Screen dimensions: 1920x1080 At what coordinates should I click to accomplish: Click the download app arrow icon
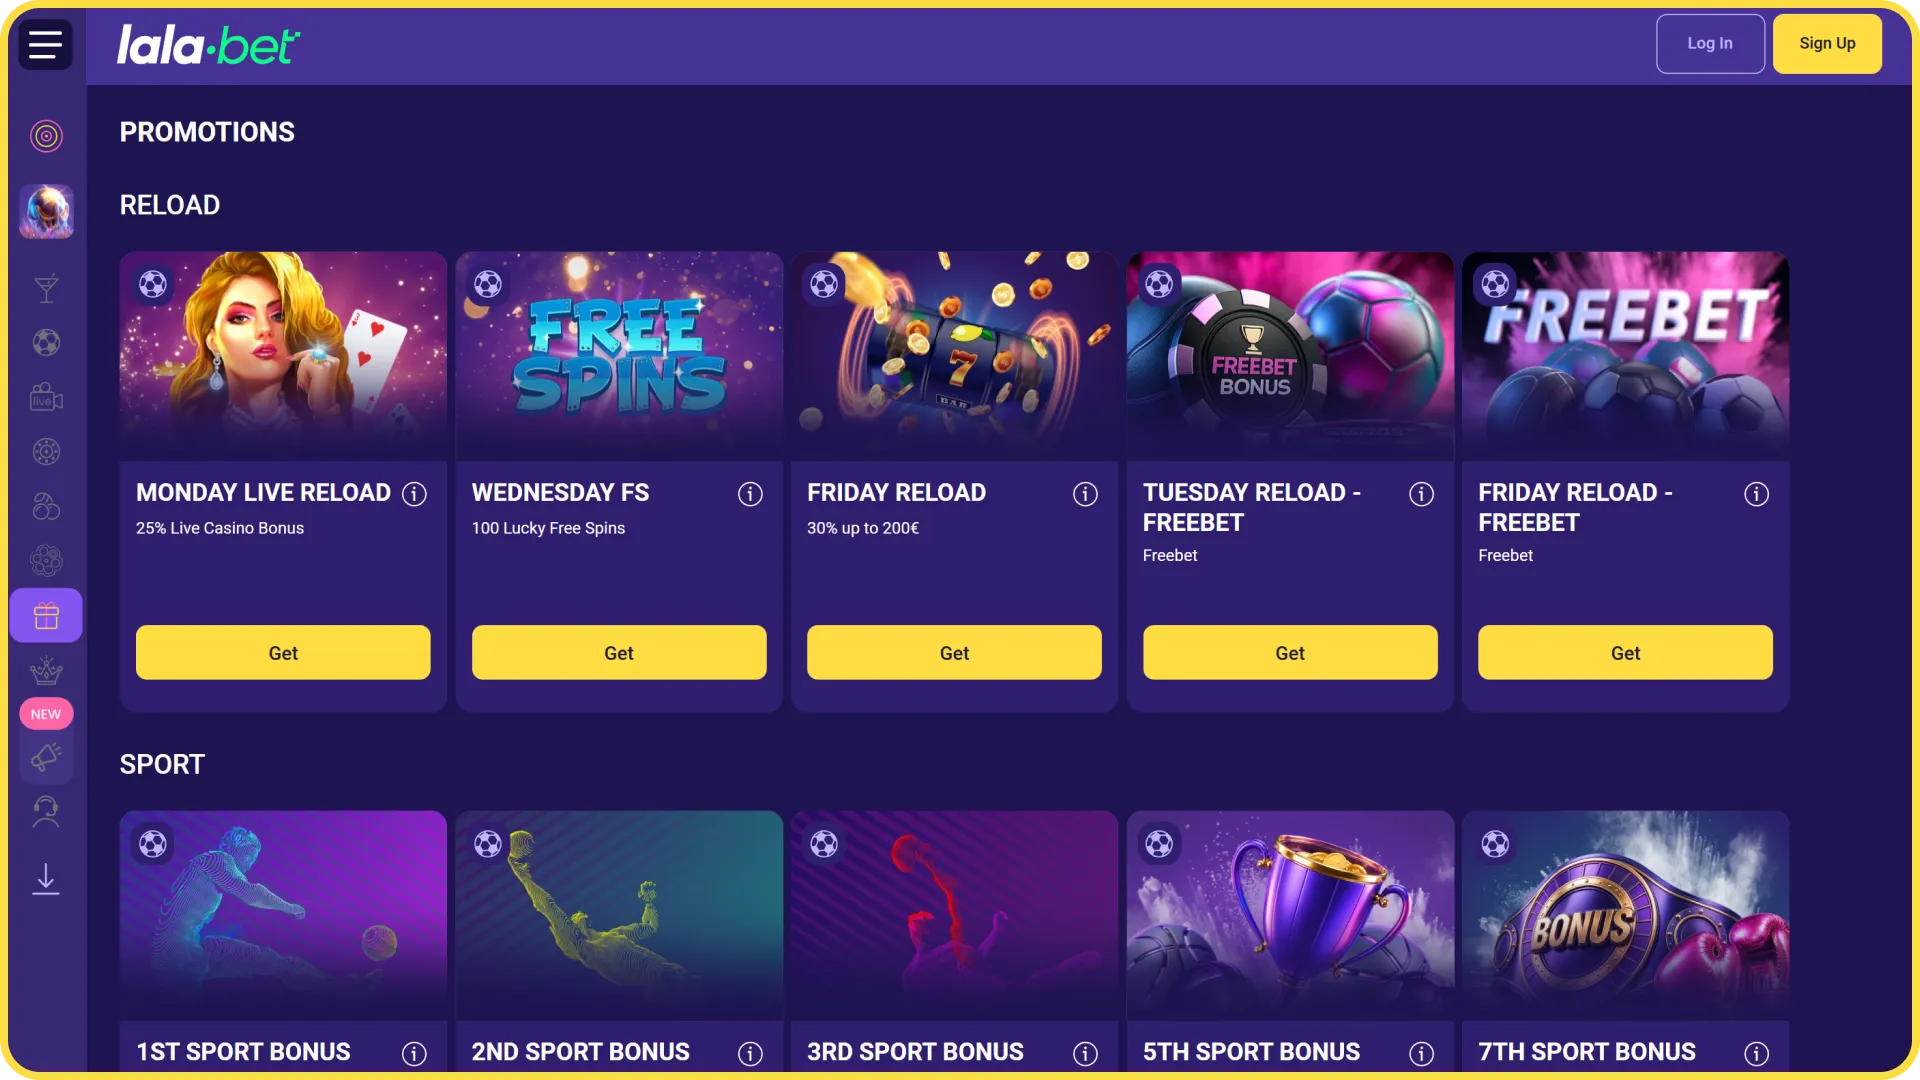[x=46, y=879]
